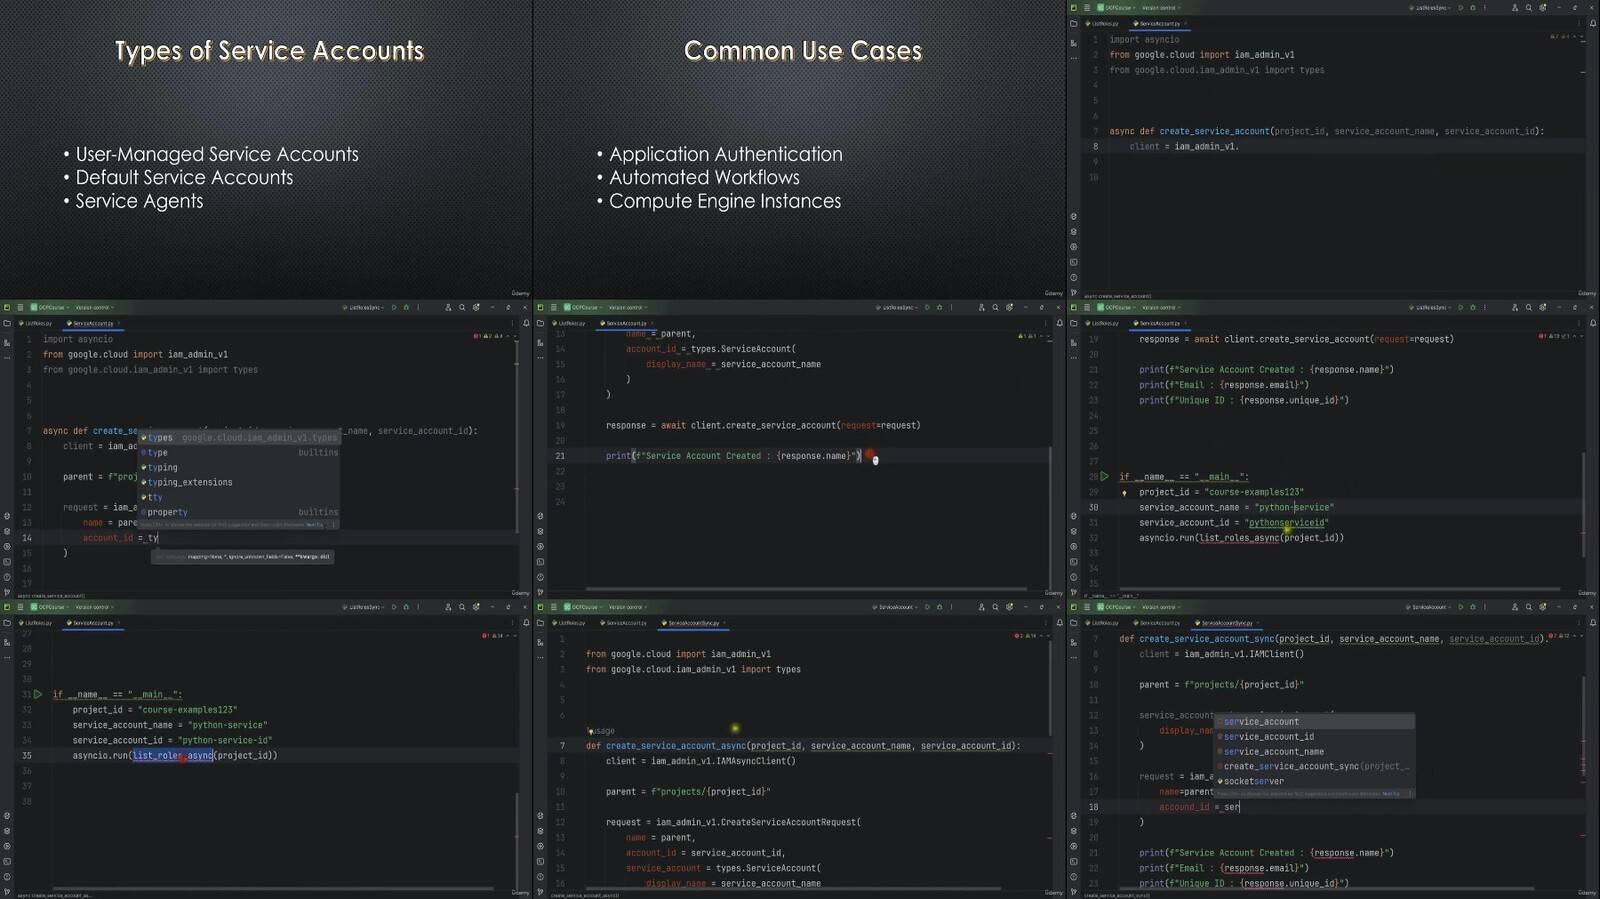Switch to ListRoles.py tab in window showing line 35
Image resolution: width=1600 pixels, height=899 pixels.
39,623
